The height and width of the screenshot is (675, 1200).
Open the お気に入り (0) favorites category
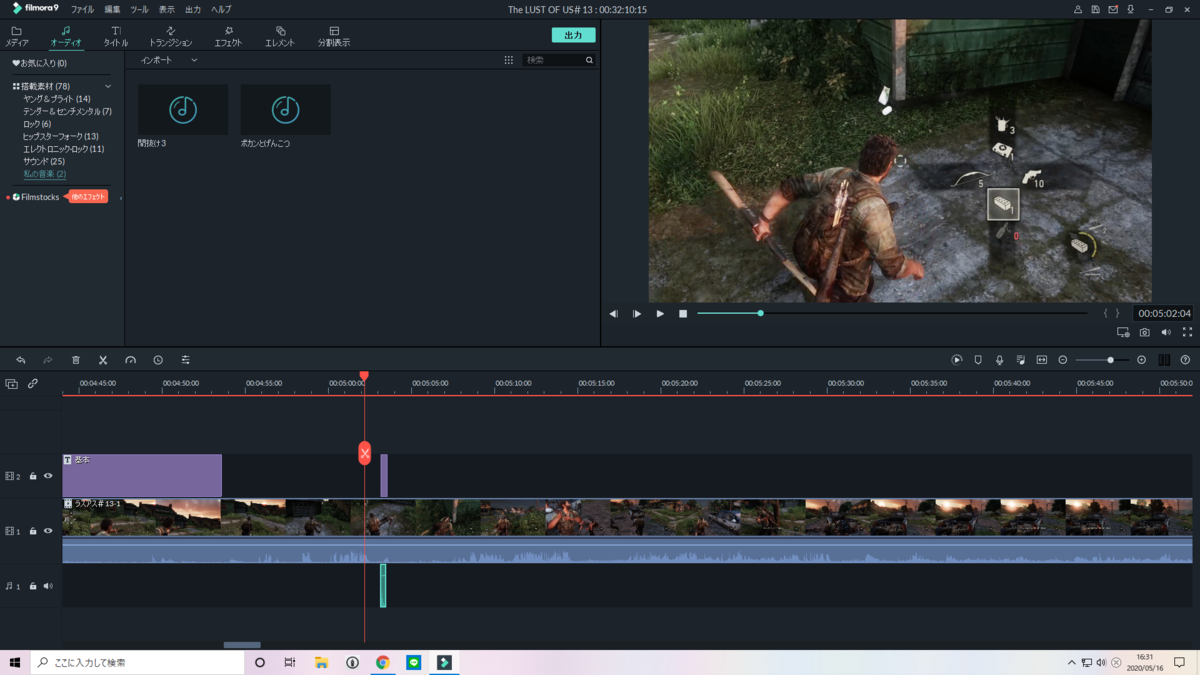click(40, 63)
